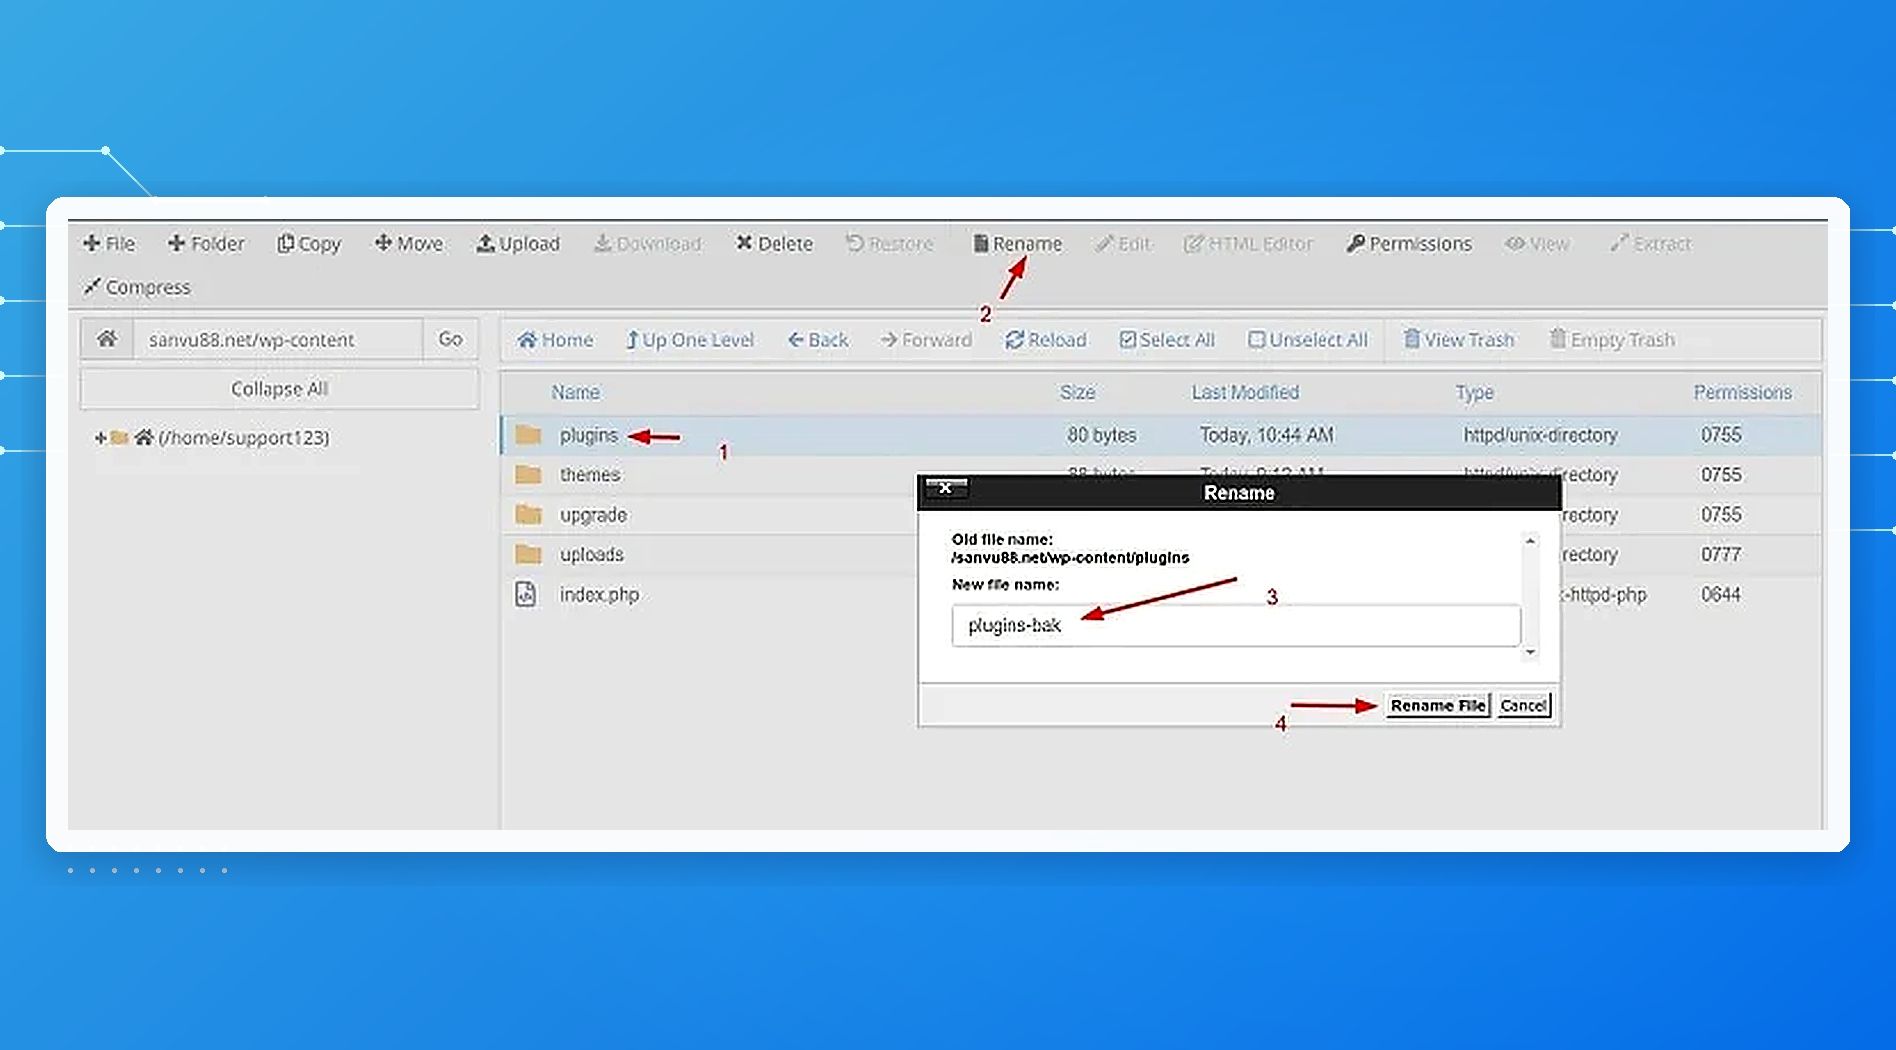Viewport: 1896px width, 1050px height.
Task: Create a new Folder from toolbar
Action: point(206,243)
